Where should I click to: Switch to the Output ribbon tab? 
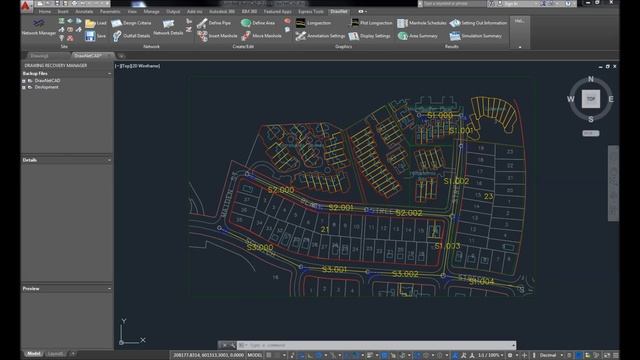pyautogui.click(x=173, y=11)
